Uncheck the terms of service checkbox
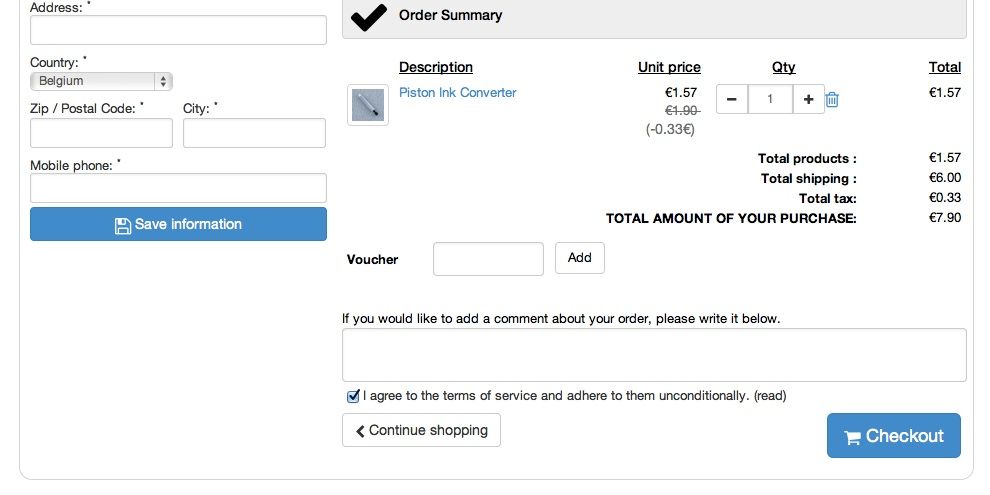This screenshot has width=990, height=495. click(353, 397)
